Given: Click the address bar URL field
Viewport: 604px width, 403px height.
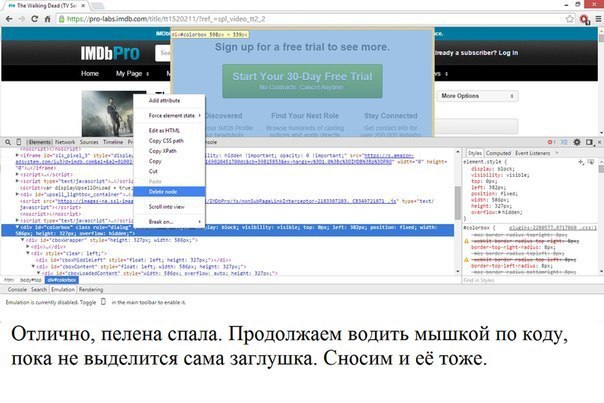Looking at the screenshot, I should coord(312,19).
